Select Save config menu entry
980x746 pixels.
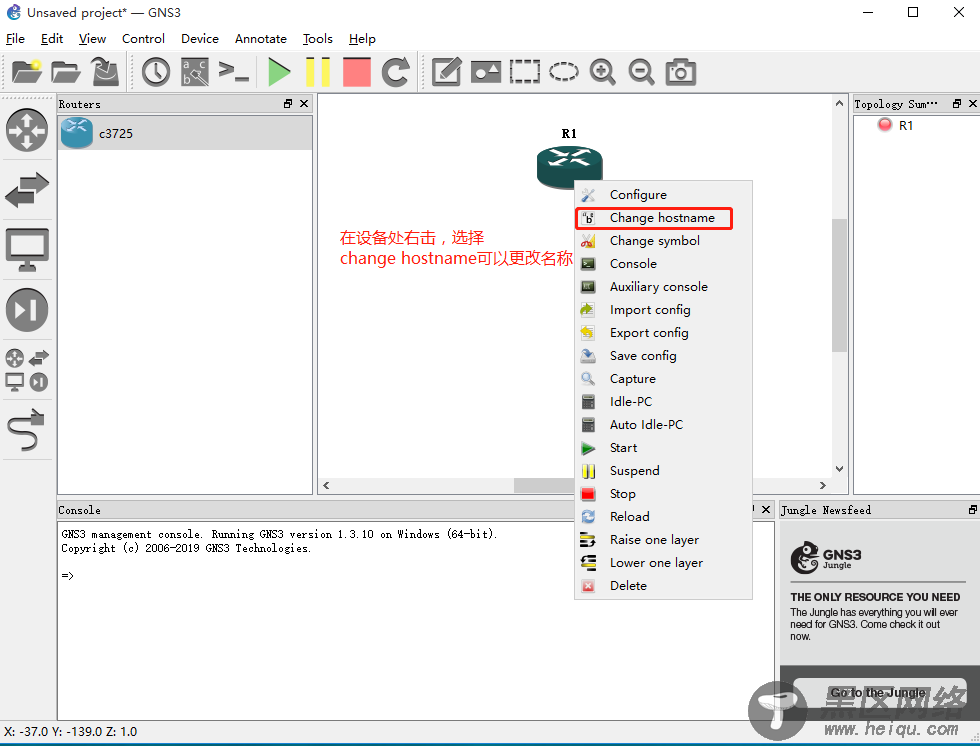(663, 356)
